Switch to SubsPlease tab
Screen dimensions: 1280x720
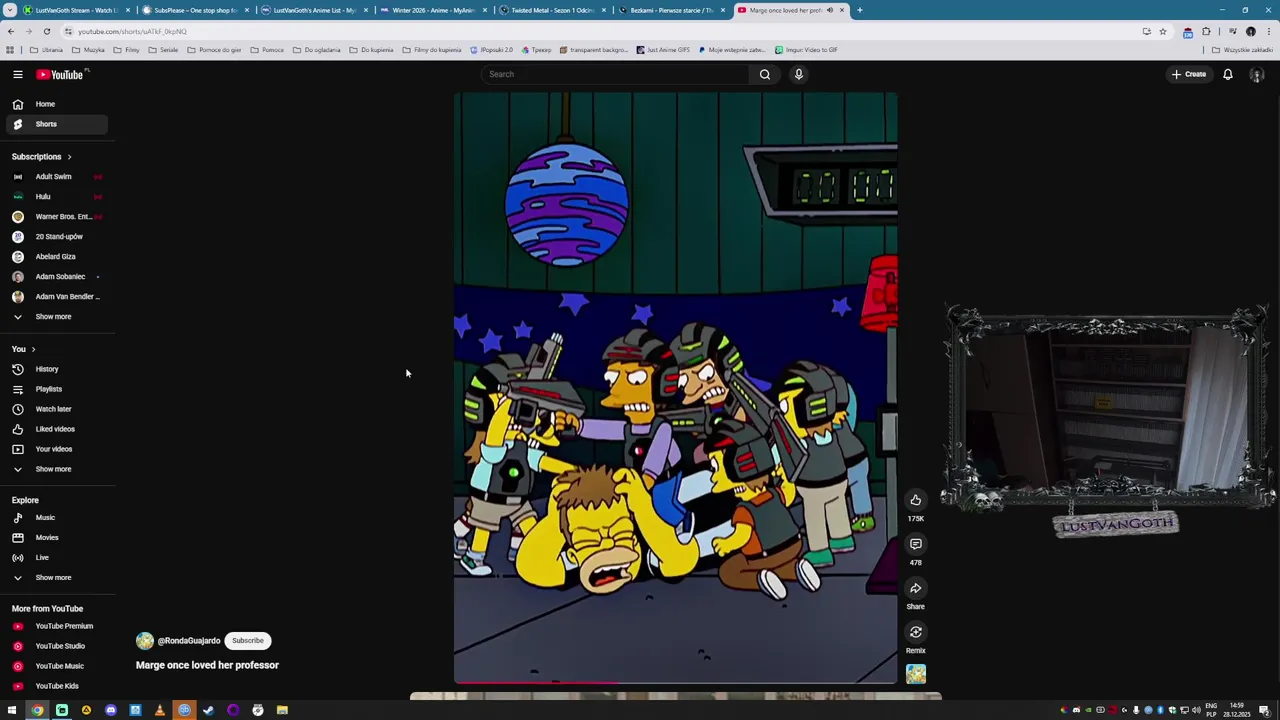pos(195,10)
